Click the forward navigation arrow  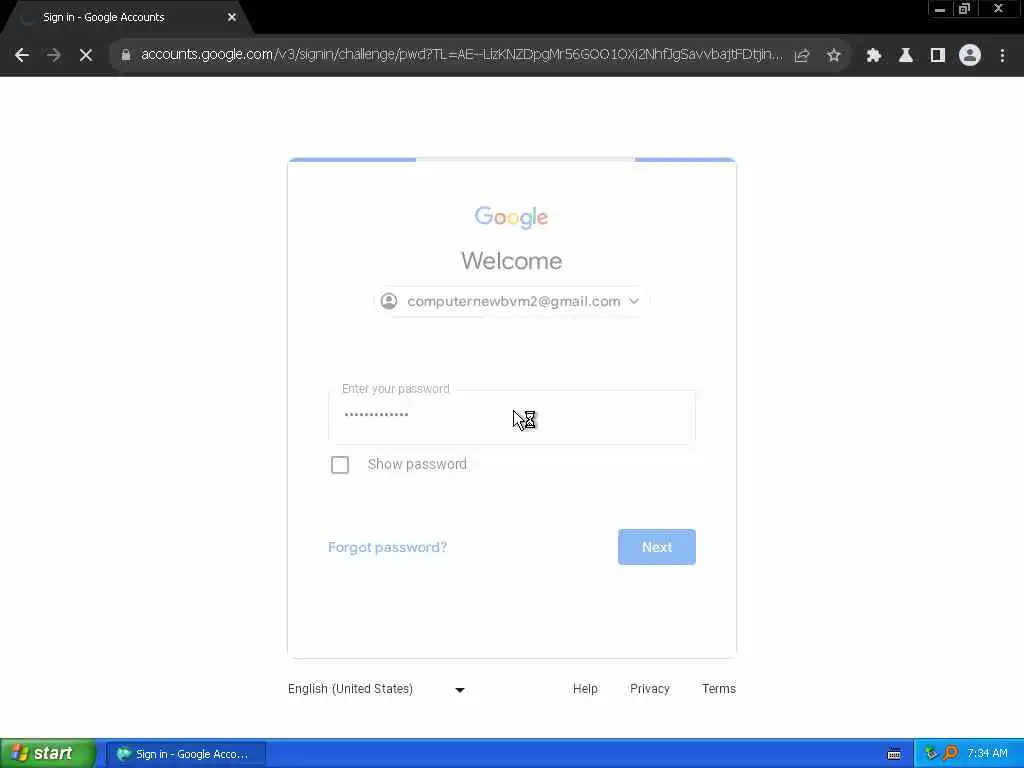point(54,56)
